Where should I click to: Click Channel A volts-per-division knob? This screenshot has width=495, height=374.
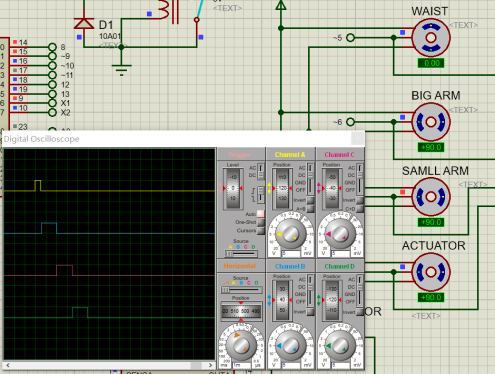click(x=290, y=234)
